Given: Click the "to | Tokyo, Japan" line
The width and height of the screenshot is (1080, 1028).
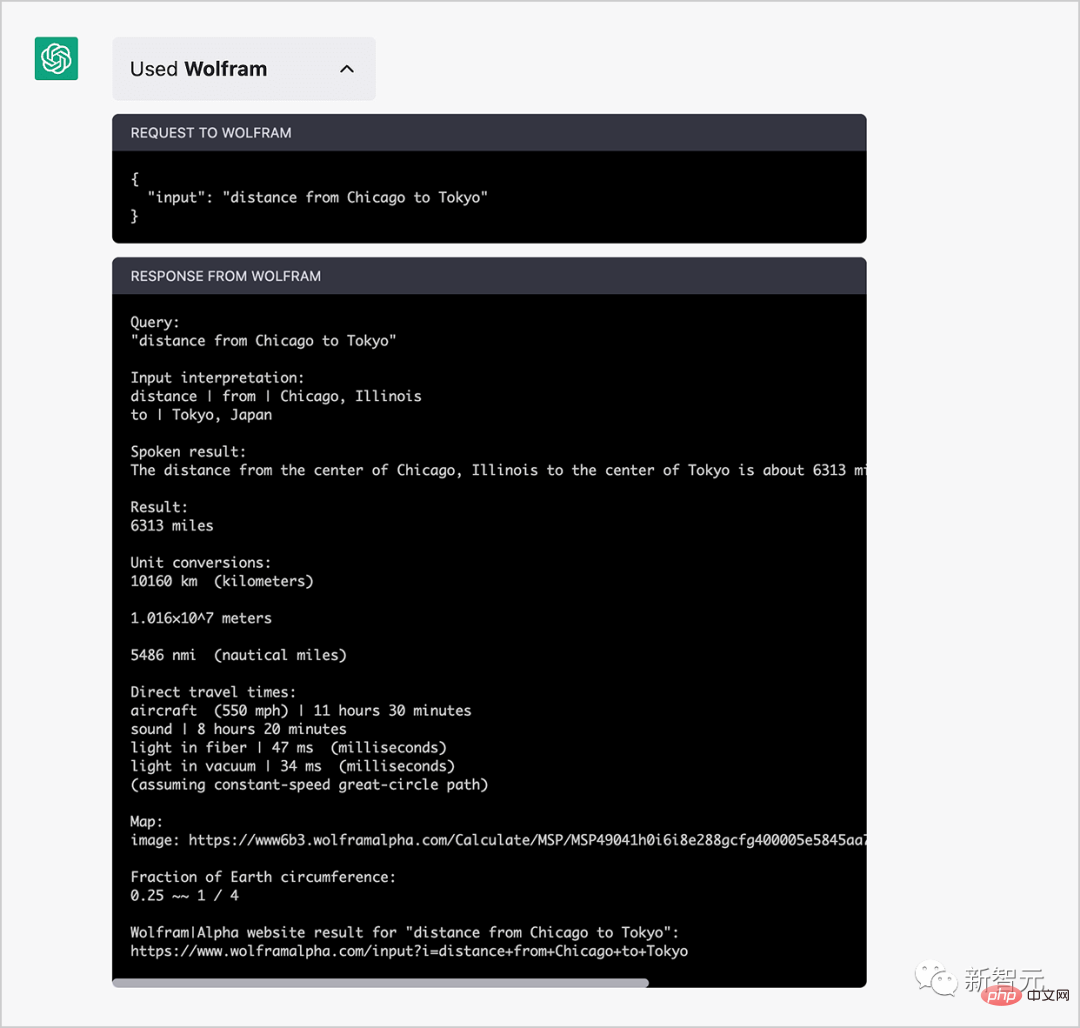Looking at the screenshot, I should (201, 415).
